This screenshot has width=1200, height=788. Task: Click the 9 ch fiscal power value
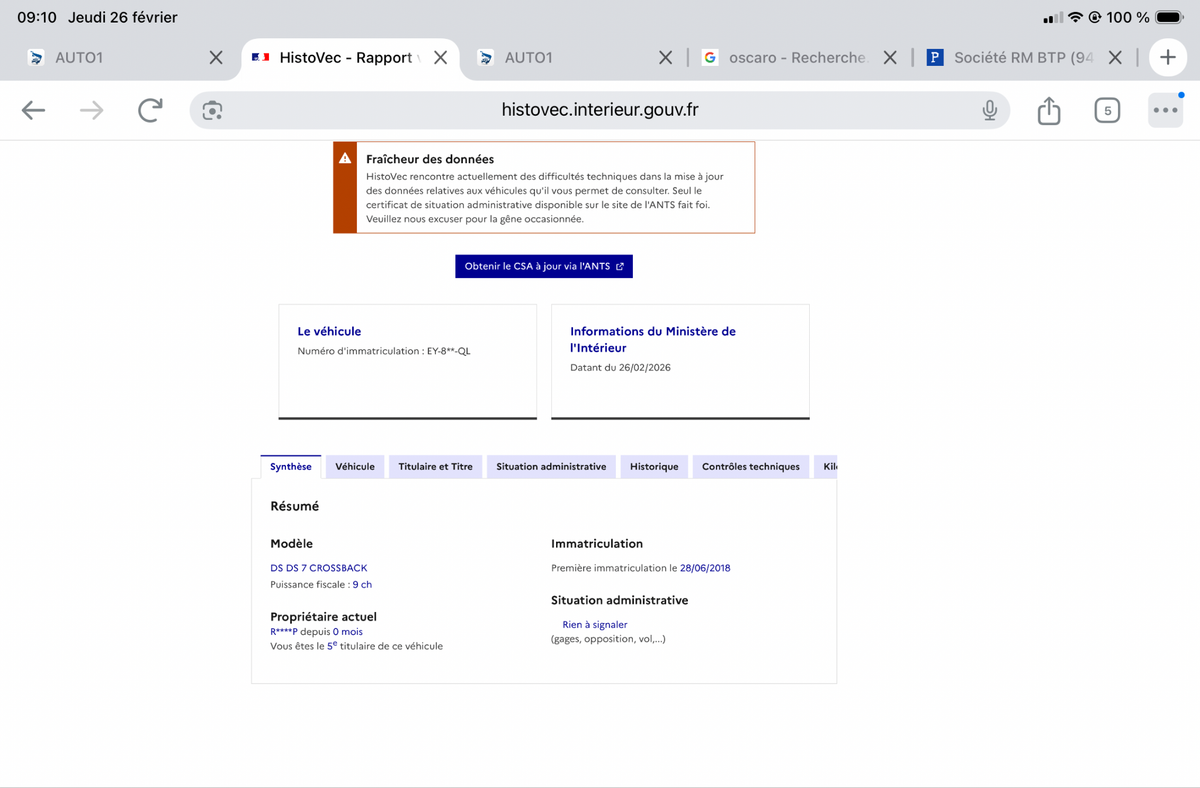362,584
